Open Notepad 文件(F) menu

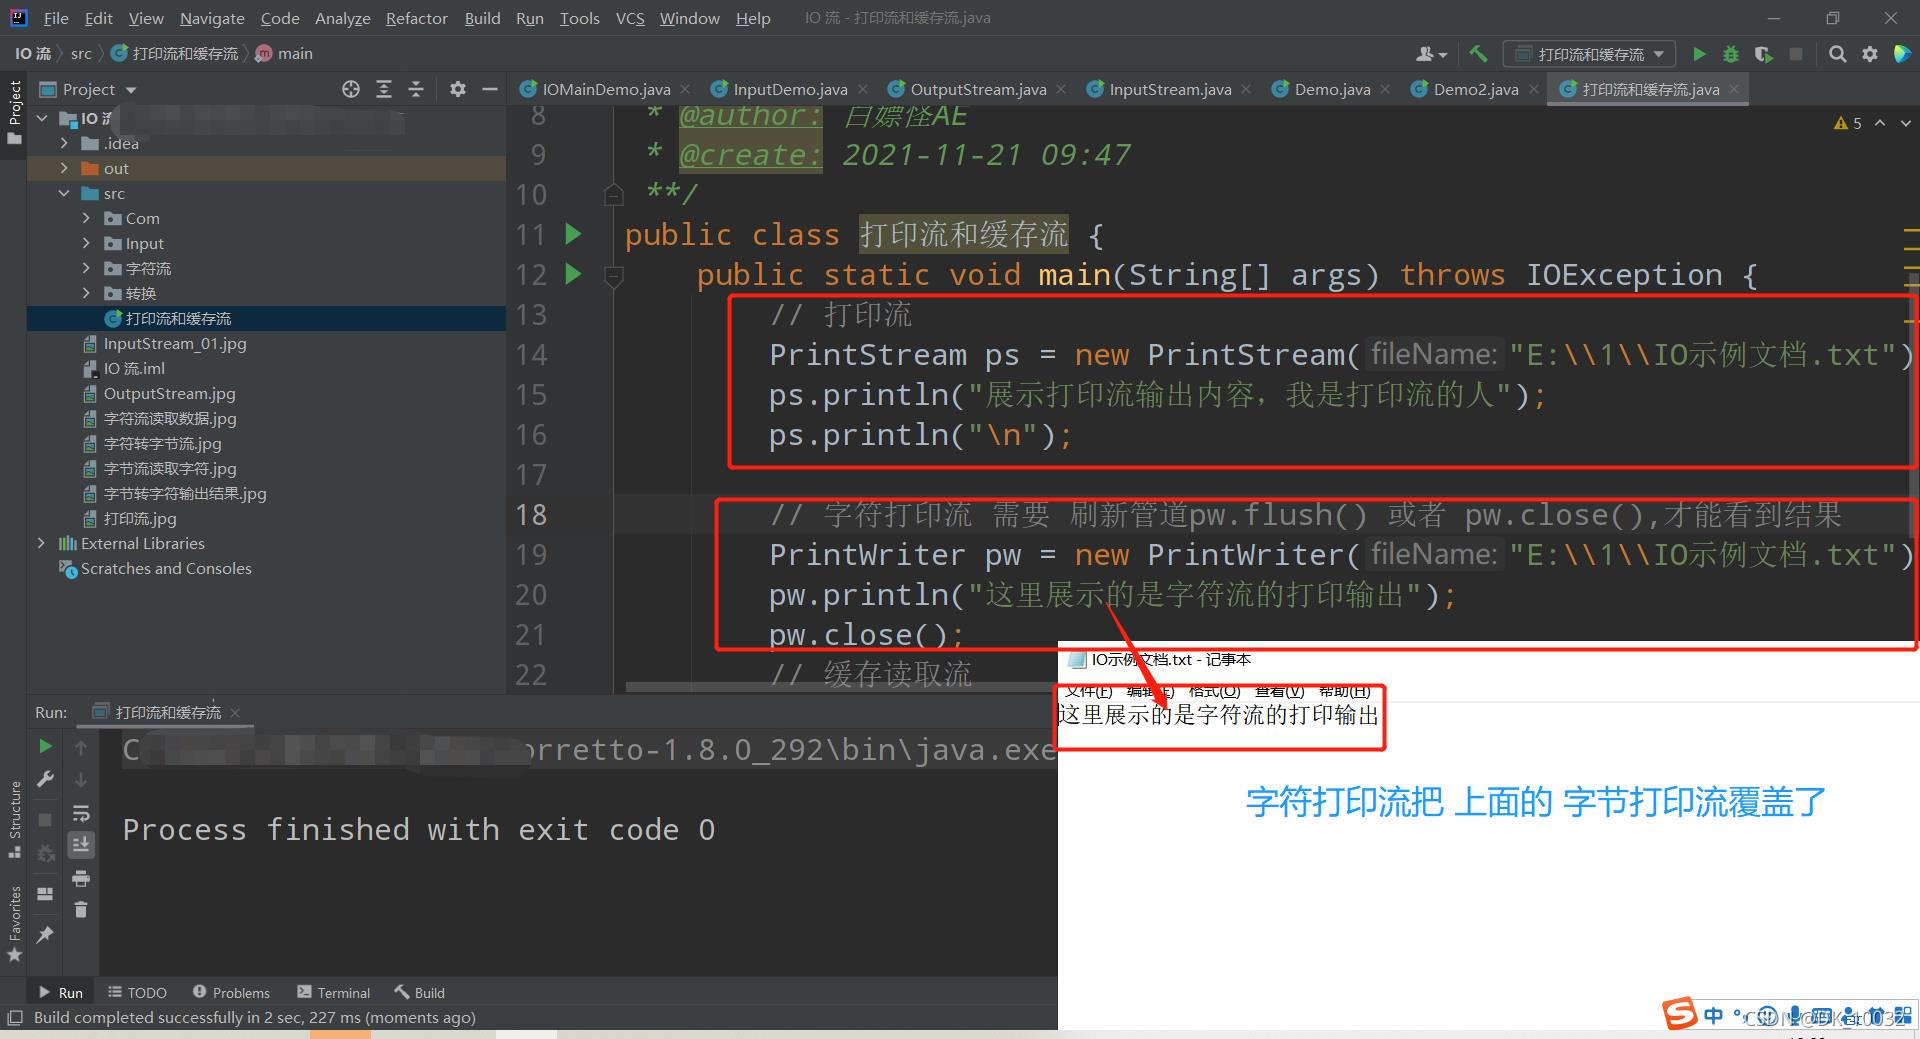click(1088, 691)
